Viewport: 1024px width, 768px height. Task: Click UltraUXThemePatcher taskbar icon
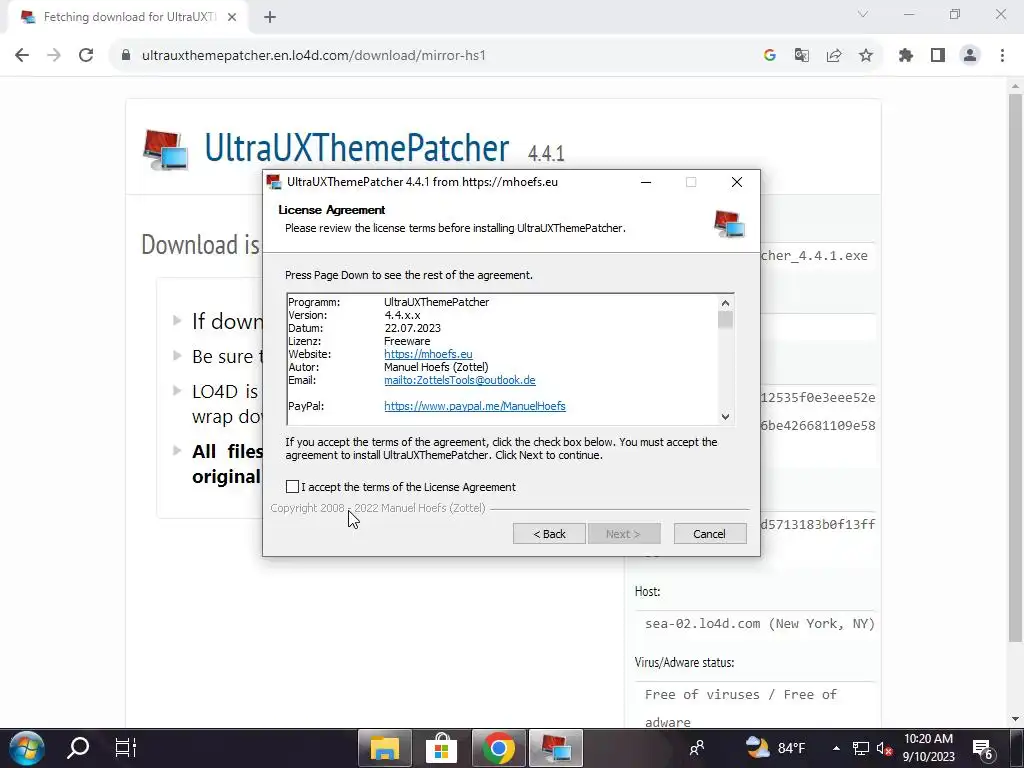point(555,748)
